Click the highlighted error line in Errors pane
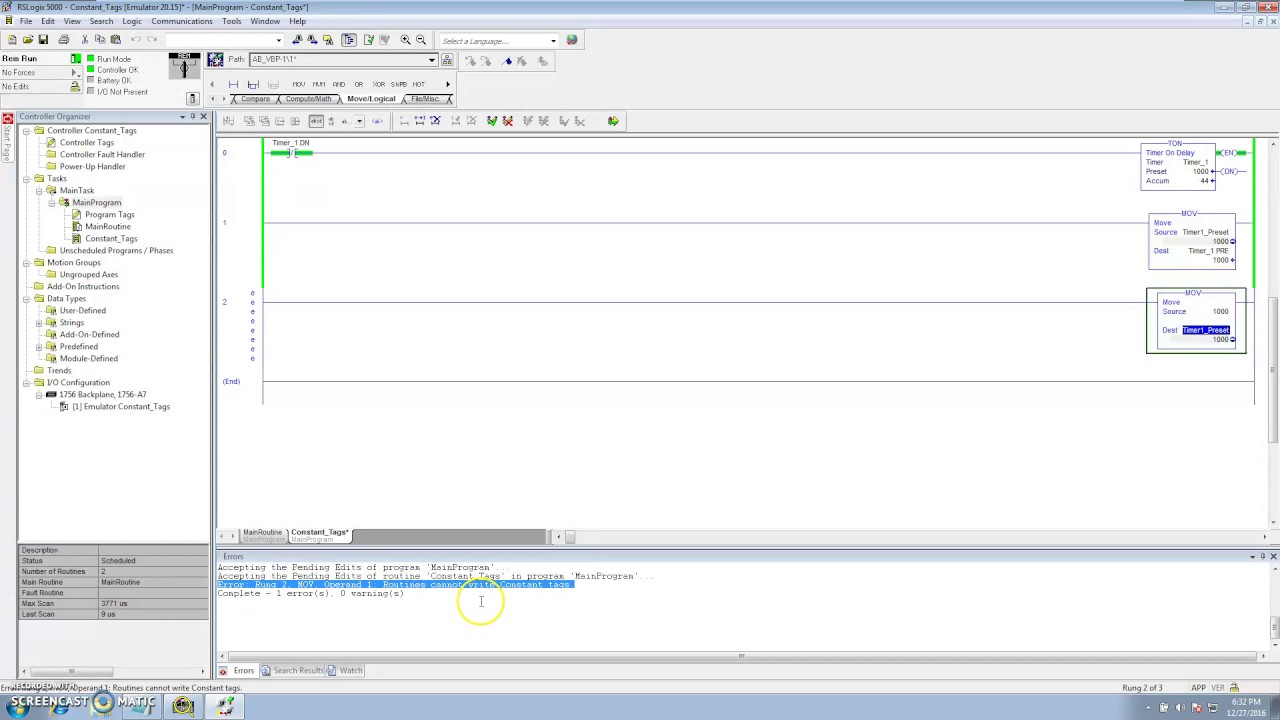This screenshot has height=720, width=1280. pyautogui.click(x=395, y=585)
